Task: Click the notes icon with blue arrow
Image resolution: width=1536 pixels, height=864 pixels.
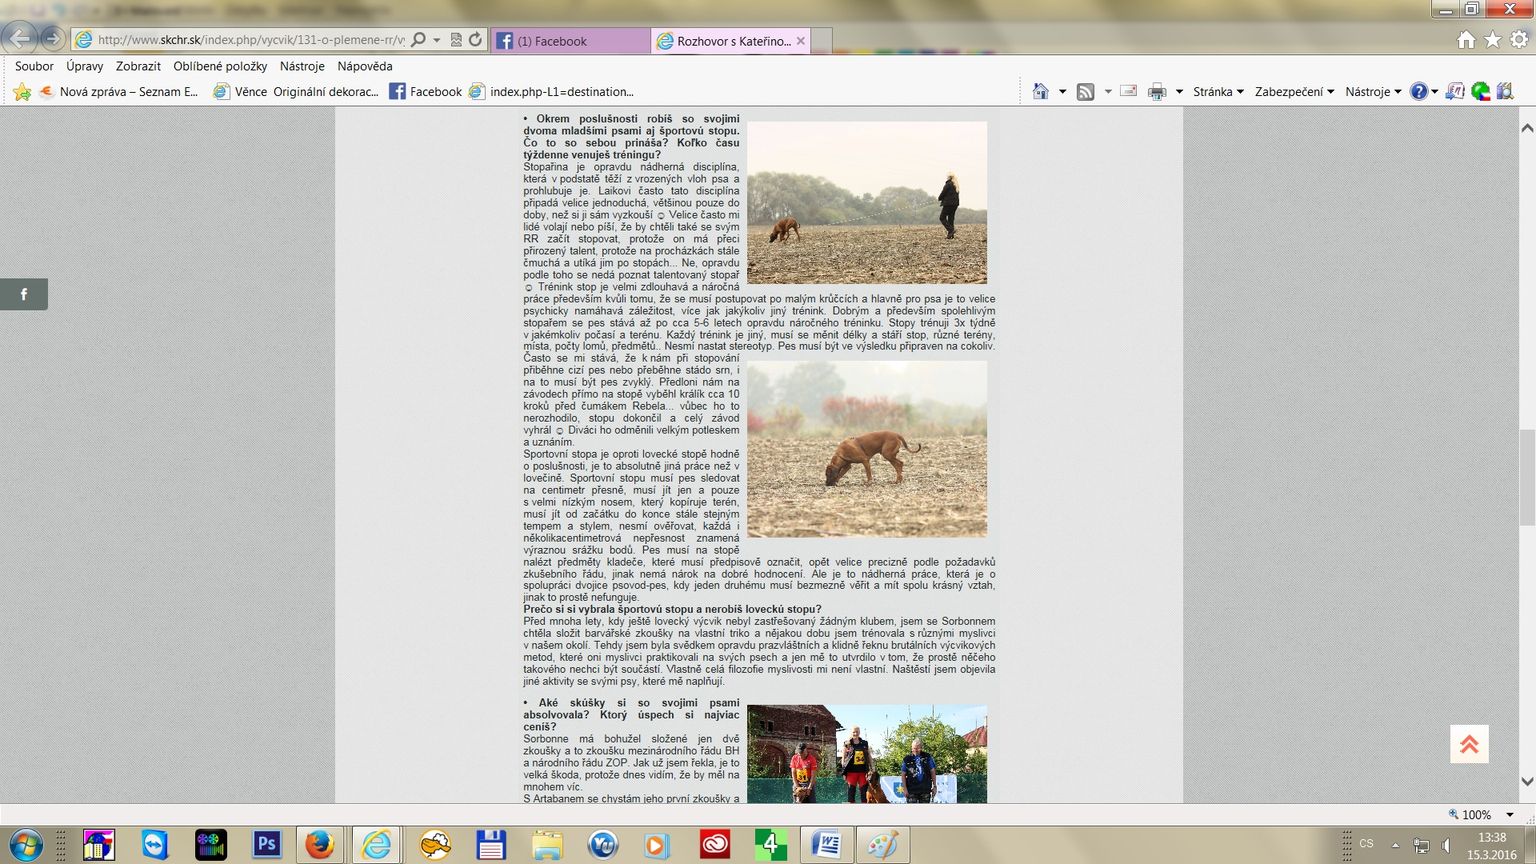Action: click(x=1455, y=91)
